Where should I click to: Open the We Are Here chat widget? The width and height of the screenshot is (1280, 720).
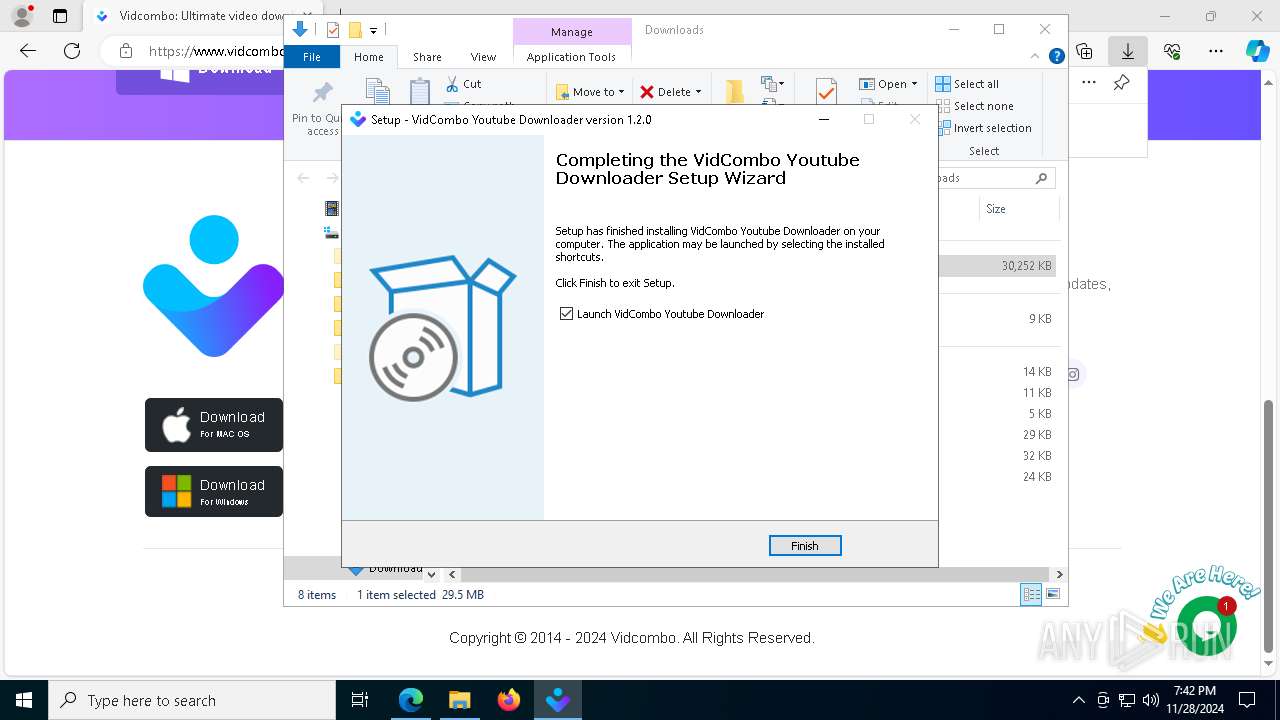pyautogui.click(x=1207, y=625)
